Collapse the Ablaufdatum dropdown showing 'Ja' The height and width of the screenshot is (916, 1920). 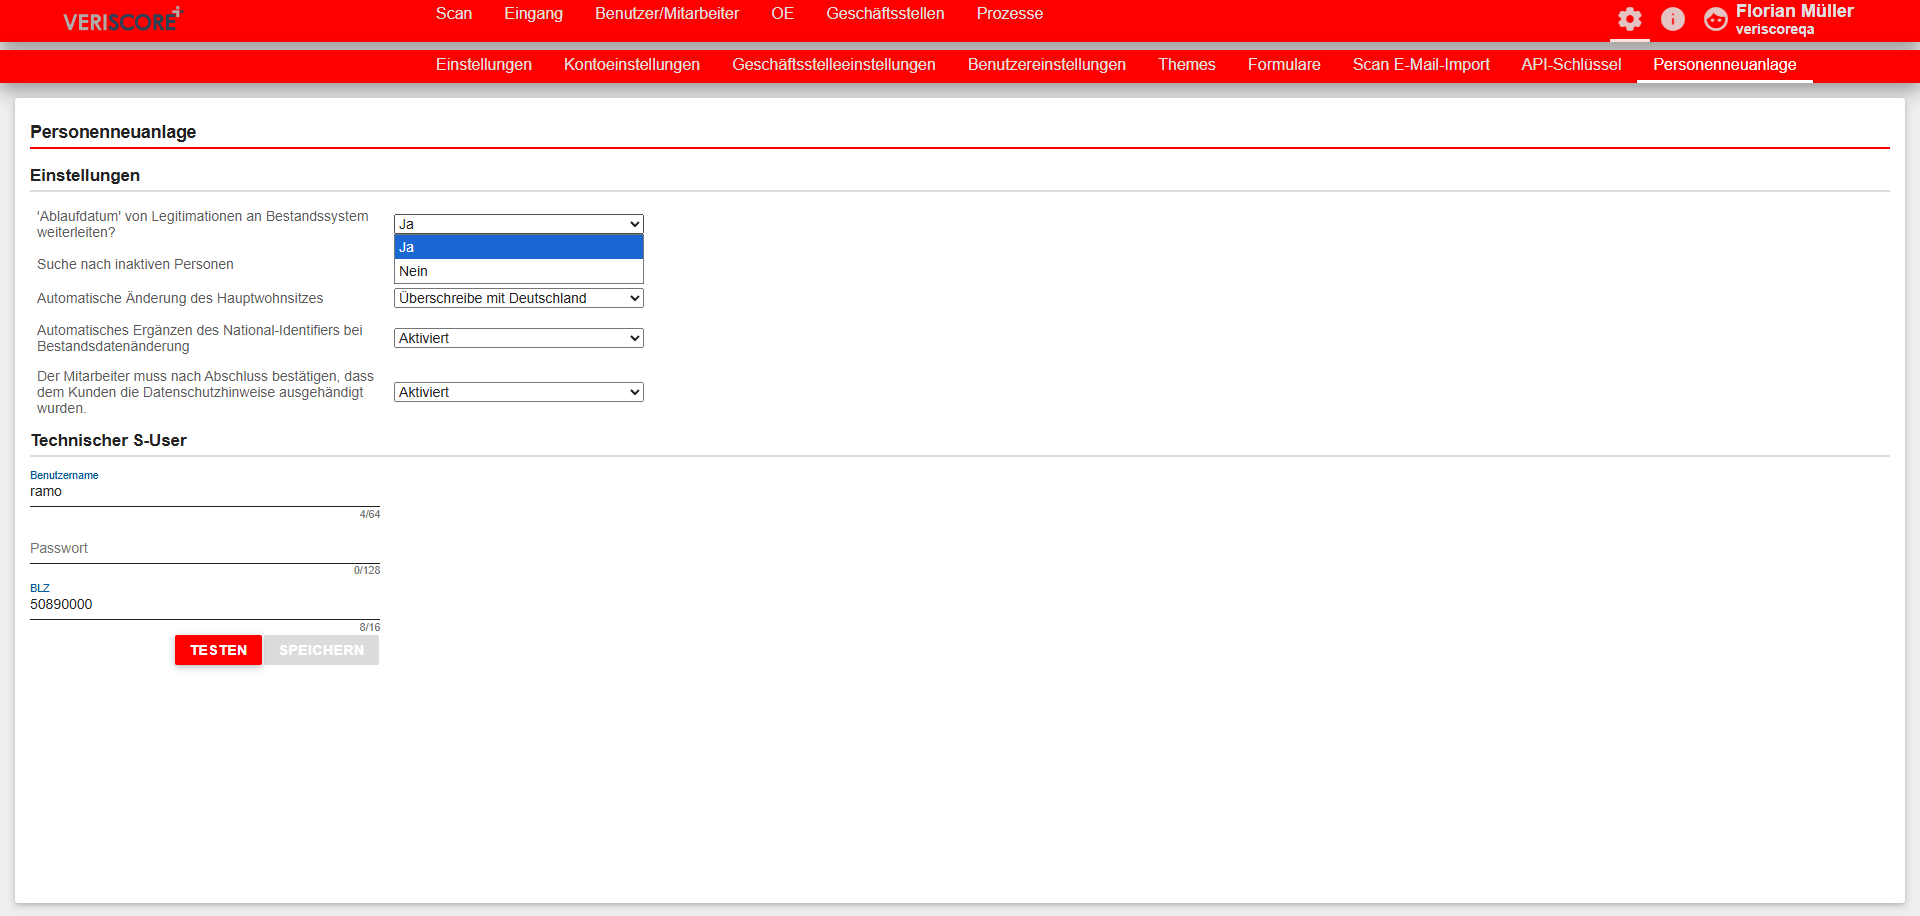point(518,224)
